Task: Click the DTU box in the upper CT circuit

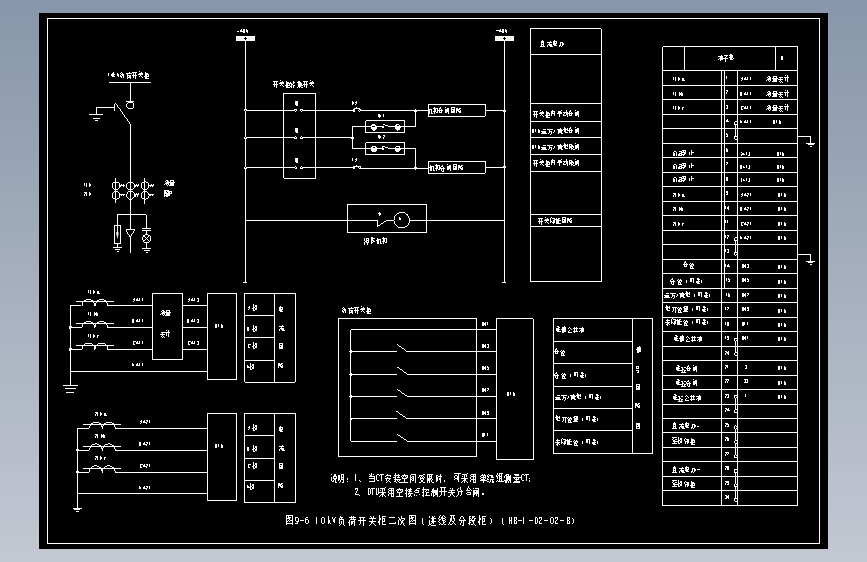Action: [222, 336]
